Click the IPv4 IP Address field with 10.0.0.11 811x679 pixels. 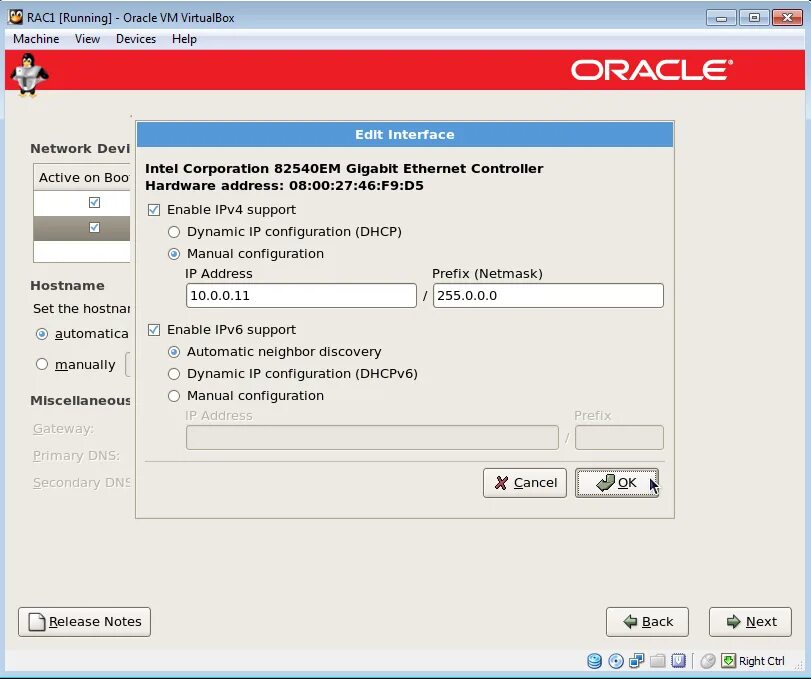301,295
